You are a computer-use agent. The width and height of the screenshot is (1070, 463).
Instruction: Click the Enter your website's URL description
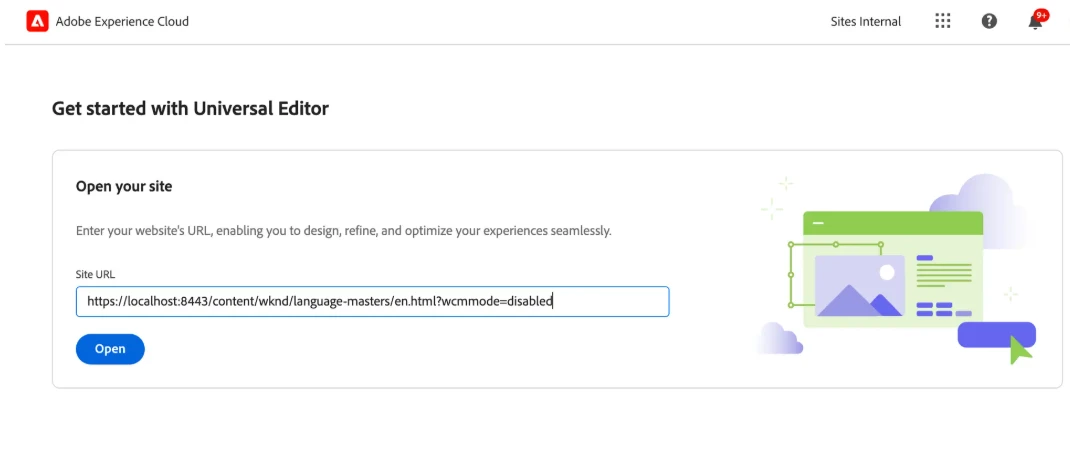[x=343, y=231]
